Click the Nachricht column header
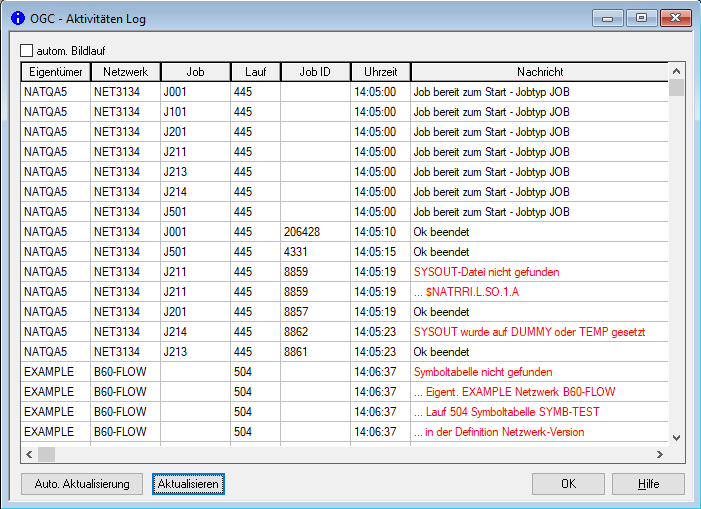This screenshot has height=509, width=701. (539, 72)
